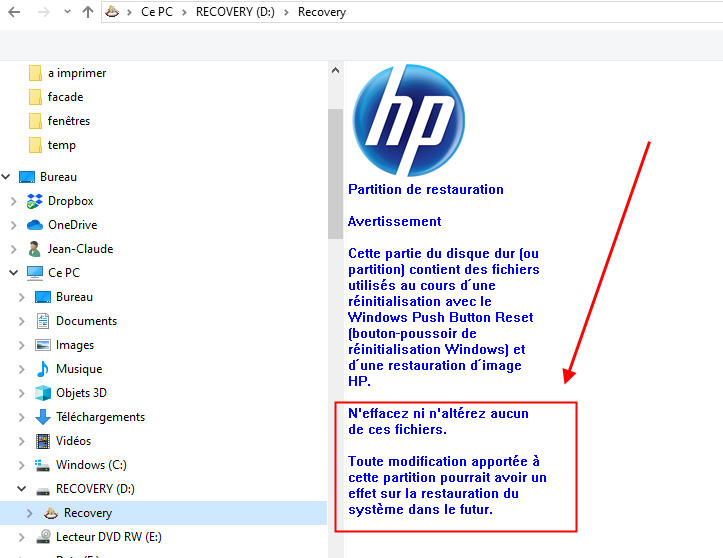The height and width of the screenshot is (558, 723).
Task: Expand the Téléchargements node
Action: point(21,417)
